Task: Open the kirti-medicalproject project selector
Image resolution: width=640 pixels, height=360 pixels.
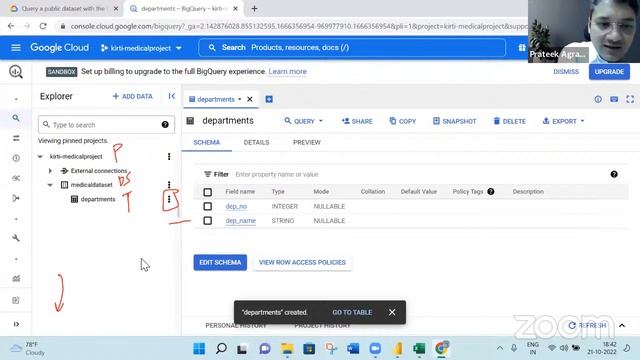Action: click(141, 48)
